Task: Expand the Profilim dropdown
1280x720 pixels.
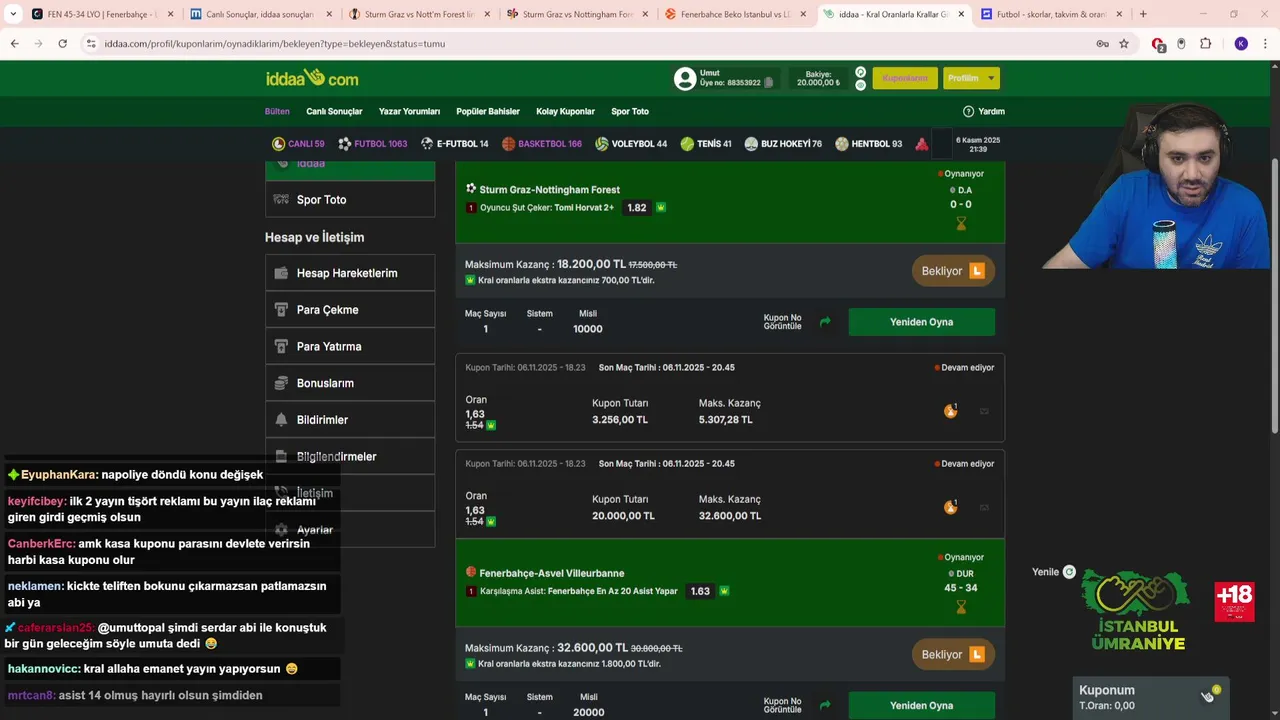Action: [971, 78]
